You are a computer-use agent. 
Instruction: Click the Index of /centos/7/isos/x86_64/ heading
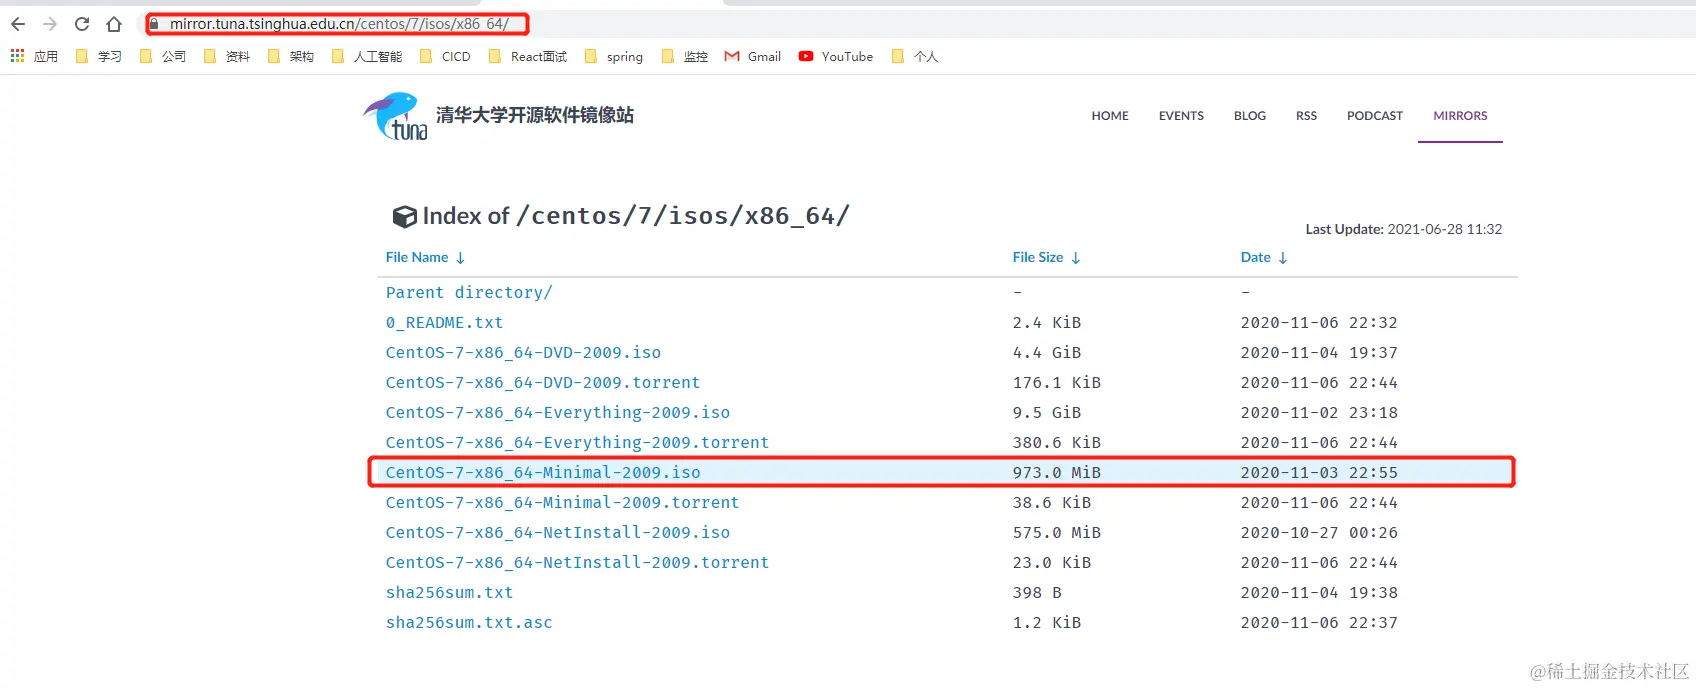click(621, 216)
